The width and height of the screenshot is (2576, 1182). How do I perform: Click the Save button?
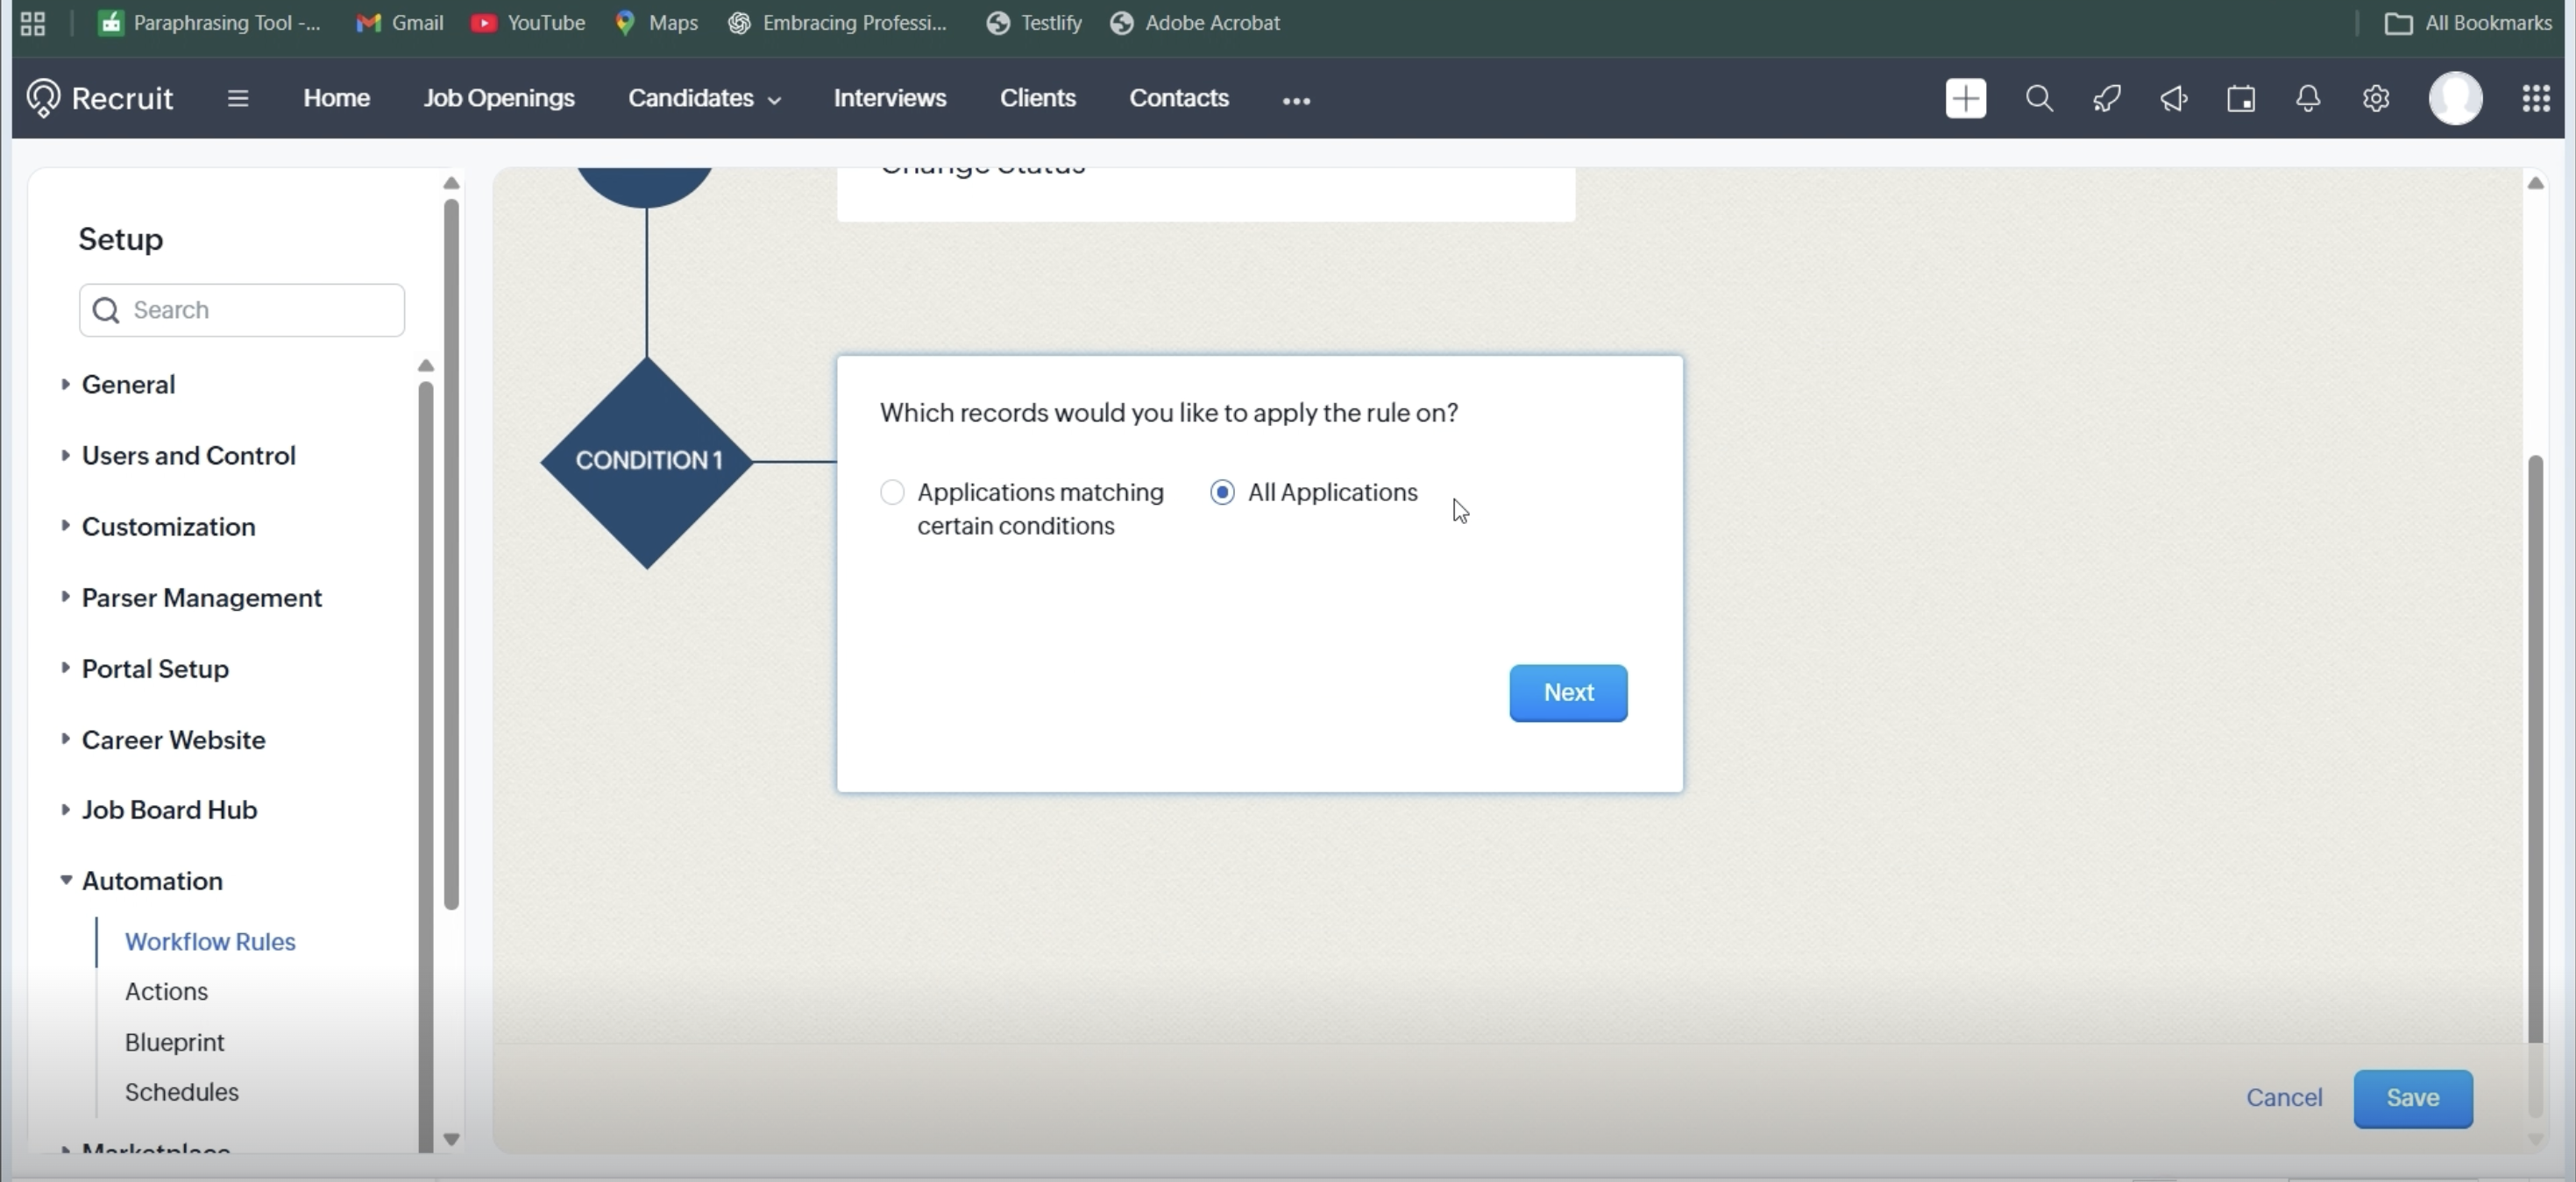click(2411, 1098)
